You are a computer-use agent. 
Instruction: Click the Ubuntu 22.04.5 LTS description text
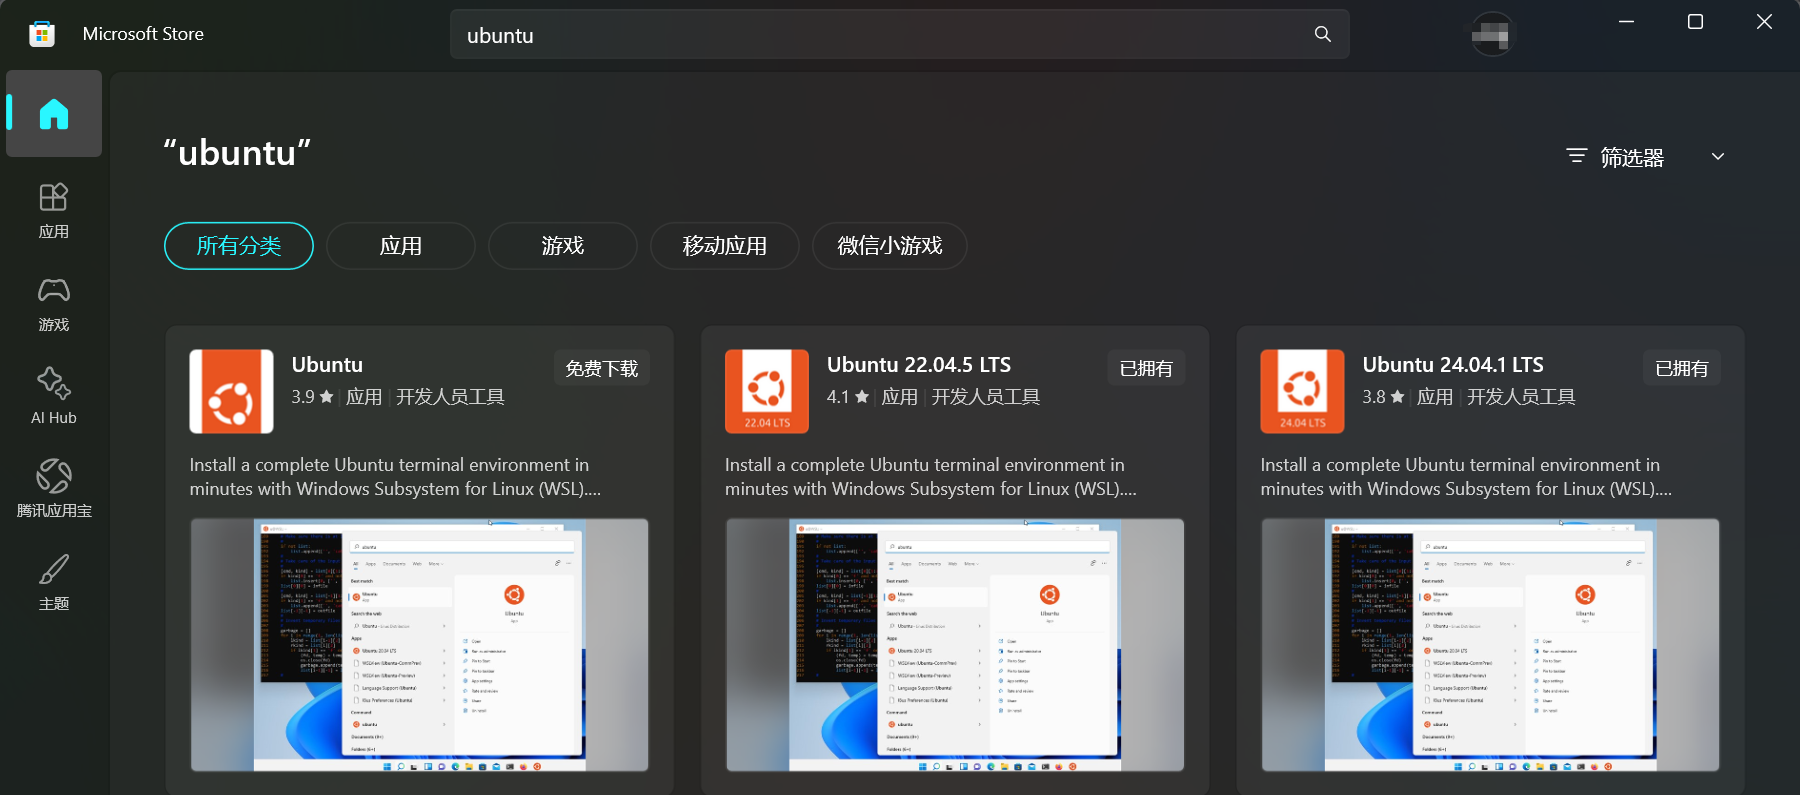(931, 477)
